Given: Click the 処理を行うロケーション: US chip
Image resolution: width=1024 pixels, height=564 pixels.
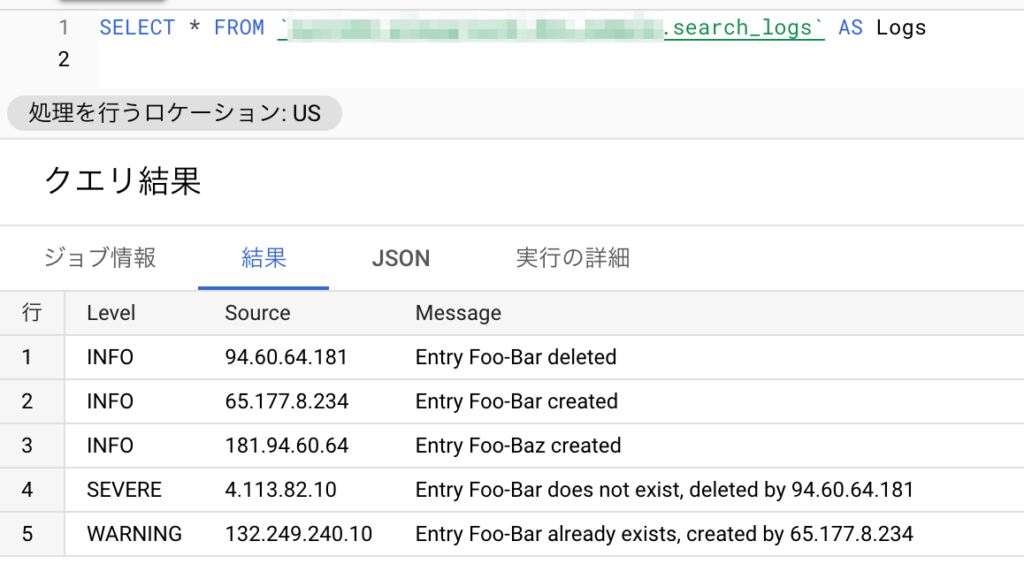Looking at the screenshot, I should click(175, 113).
